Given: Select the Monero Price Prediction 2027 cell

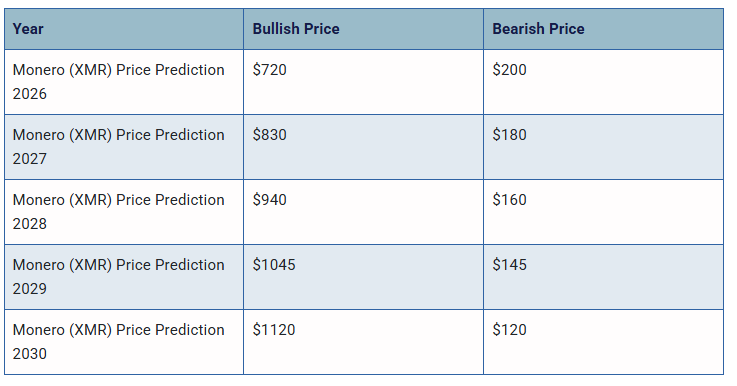Looking at the screenshot, I should [x=124, y=147].
